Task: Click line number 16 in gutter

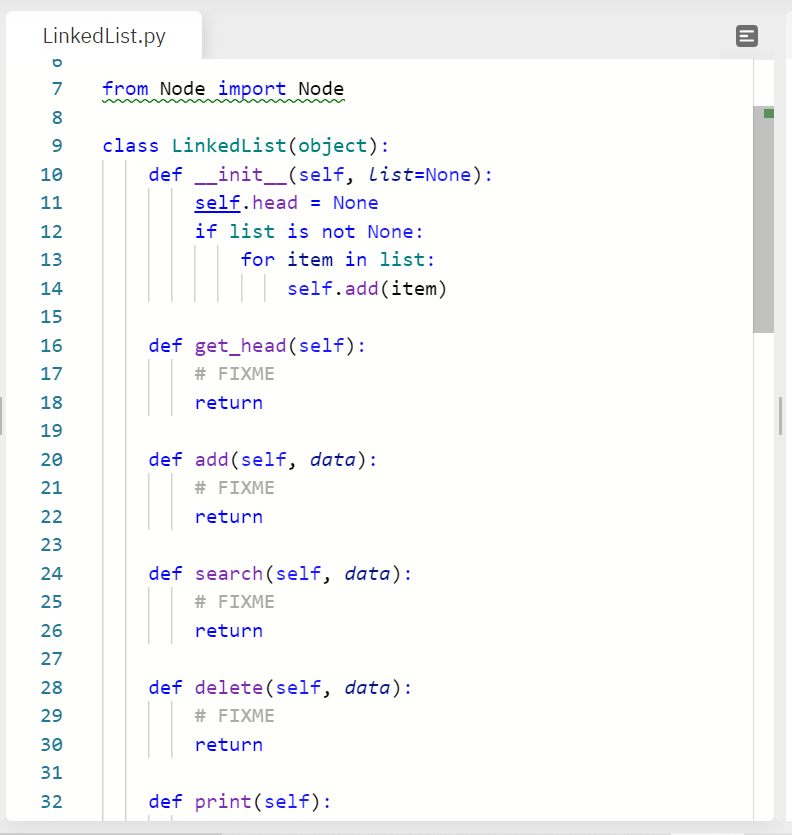Action: point(52,346)
